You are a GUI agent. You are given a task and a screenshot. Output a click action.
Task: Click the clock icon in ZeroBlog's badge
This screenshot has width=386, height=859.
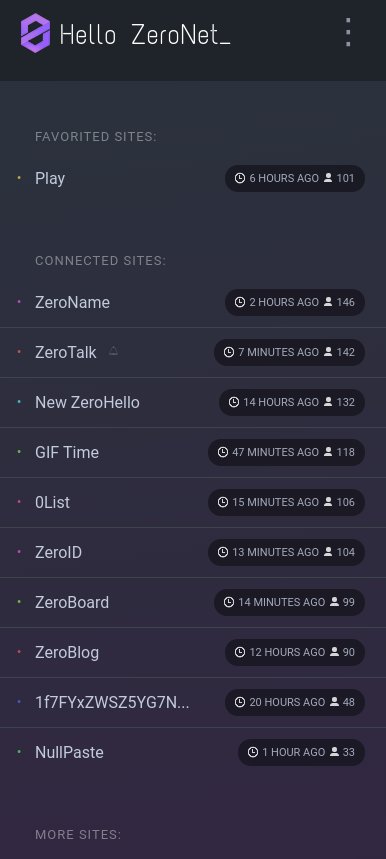[240, 652]
